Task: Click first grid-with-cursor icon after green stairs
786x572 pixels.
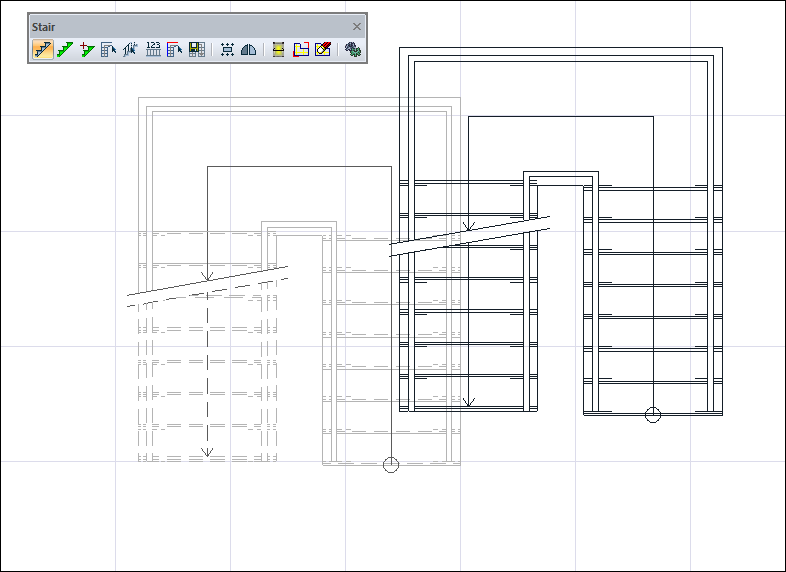Action: click(x=109, y=49)
